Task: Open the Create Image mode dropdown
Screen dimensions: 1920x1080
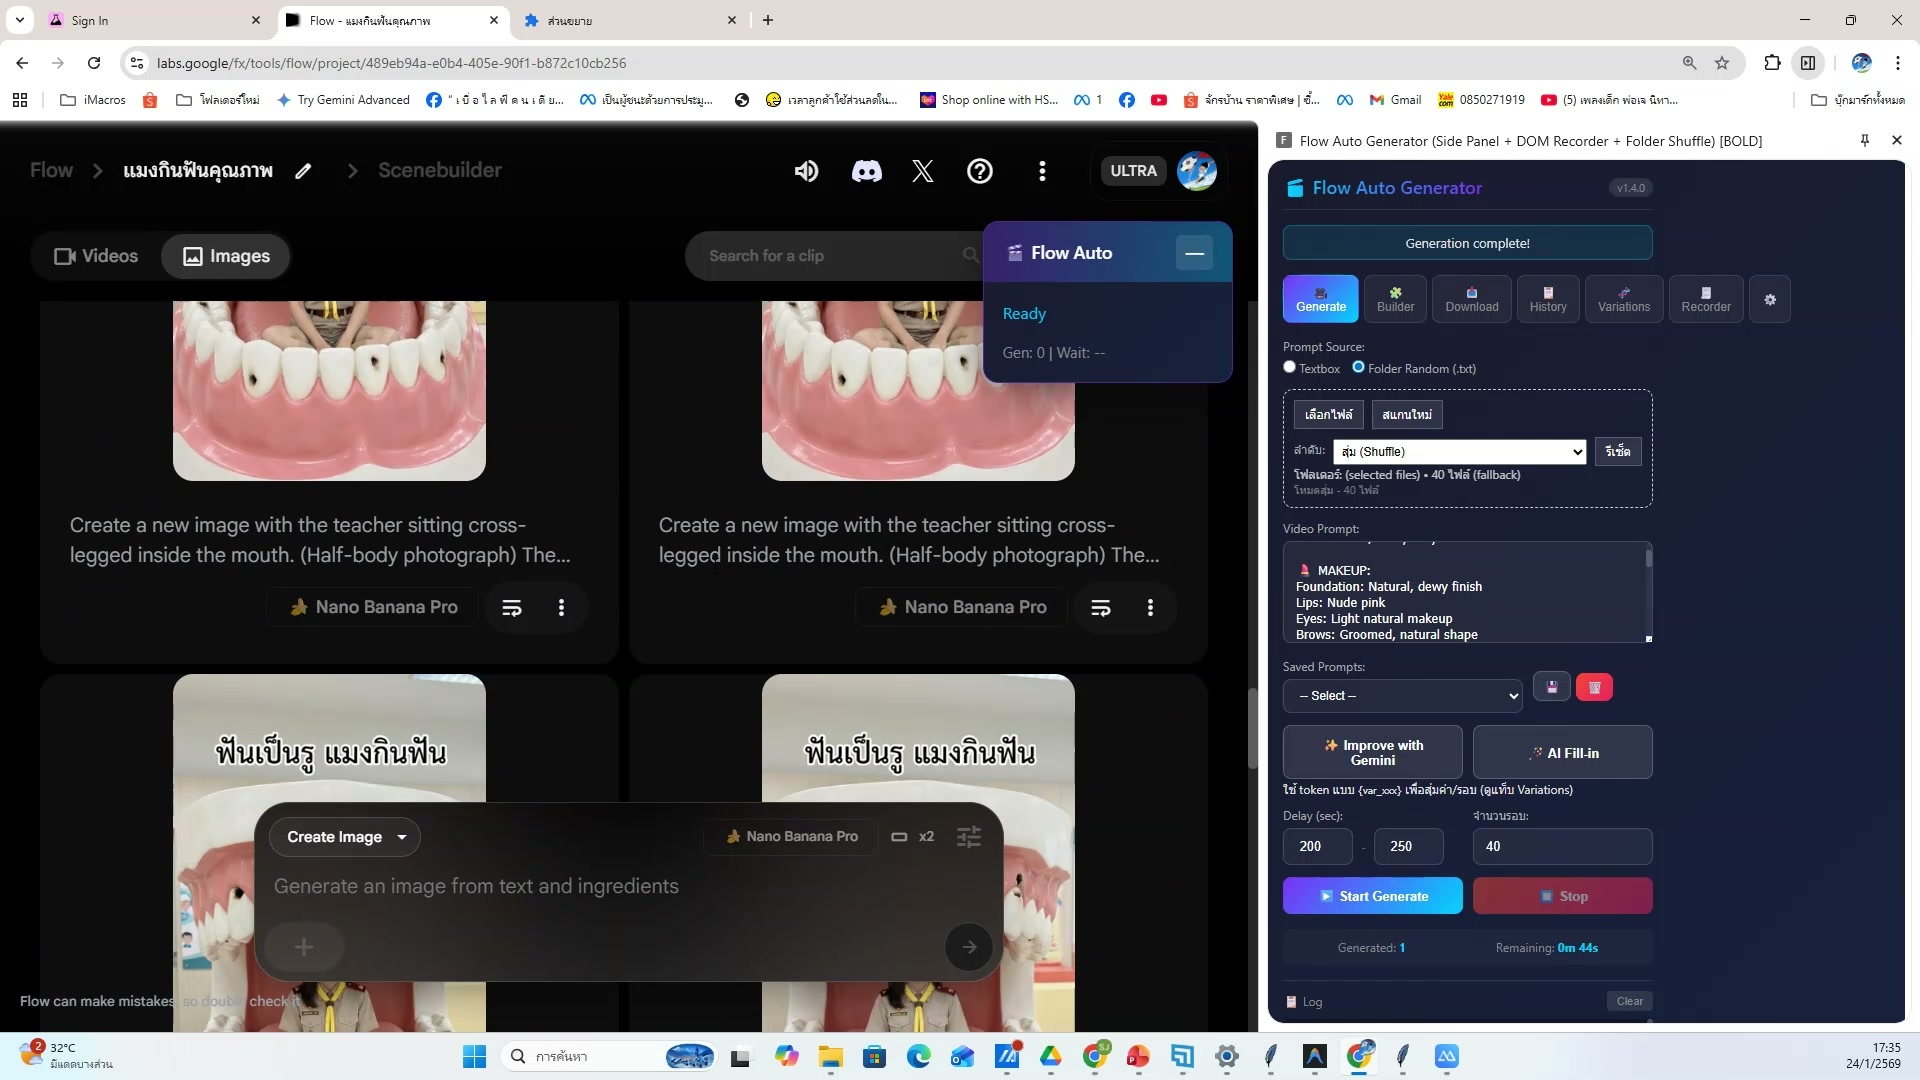Action: click(345, 837)
